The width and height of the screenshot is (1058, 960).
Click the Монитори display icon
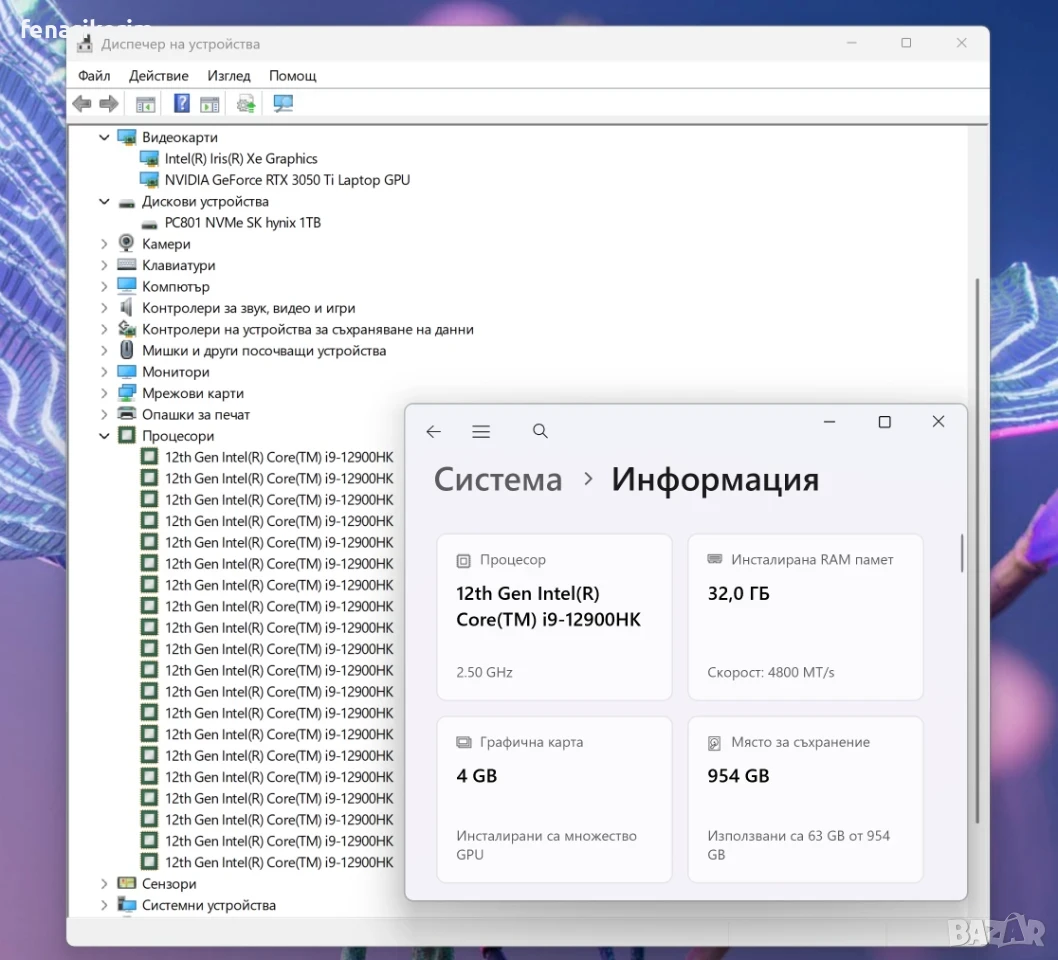(126, 372)
